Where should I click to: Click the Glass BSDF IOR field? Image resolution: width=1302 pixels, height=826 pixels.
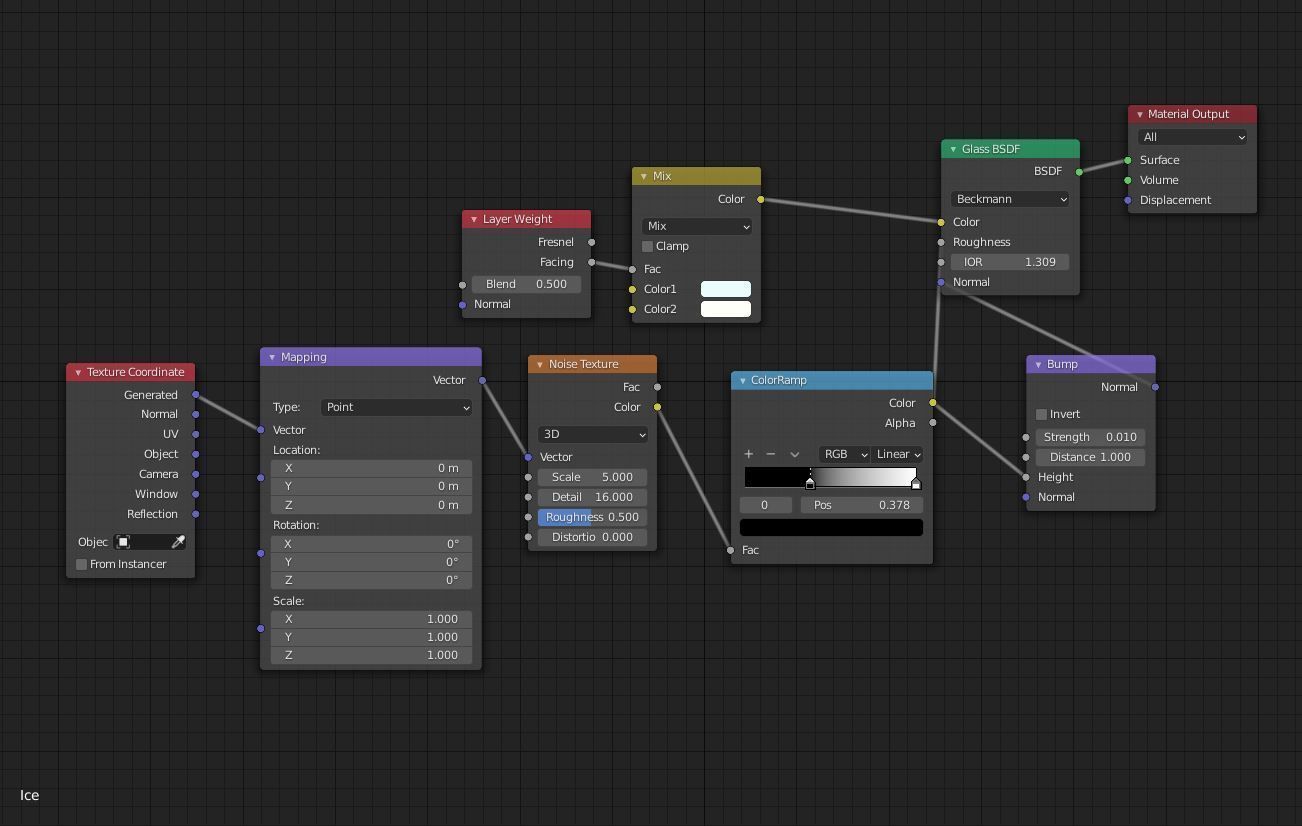1010,262
